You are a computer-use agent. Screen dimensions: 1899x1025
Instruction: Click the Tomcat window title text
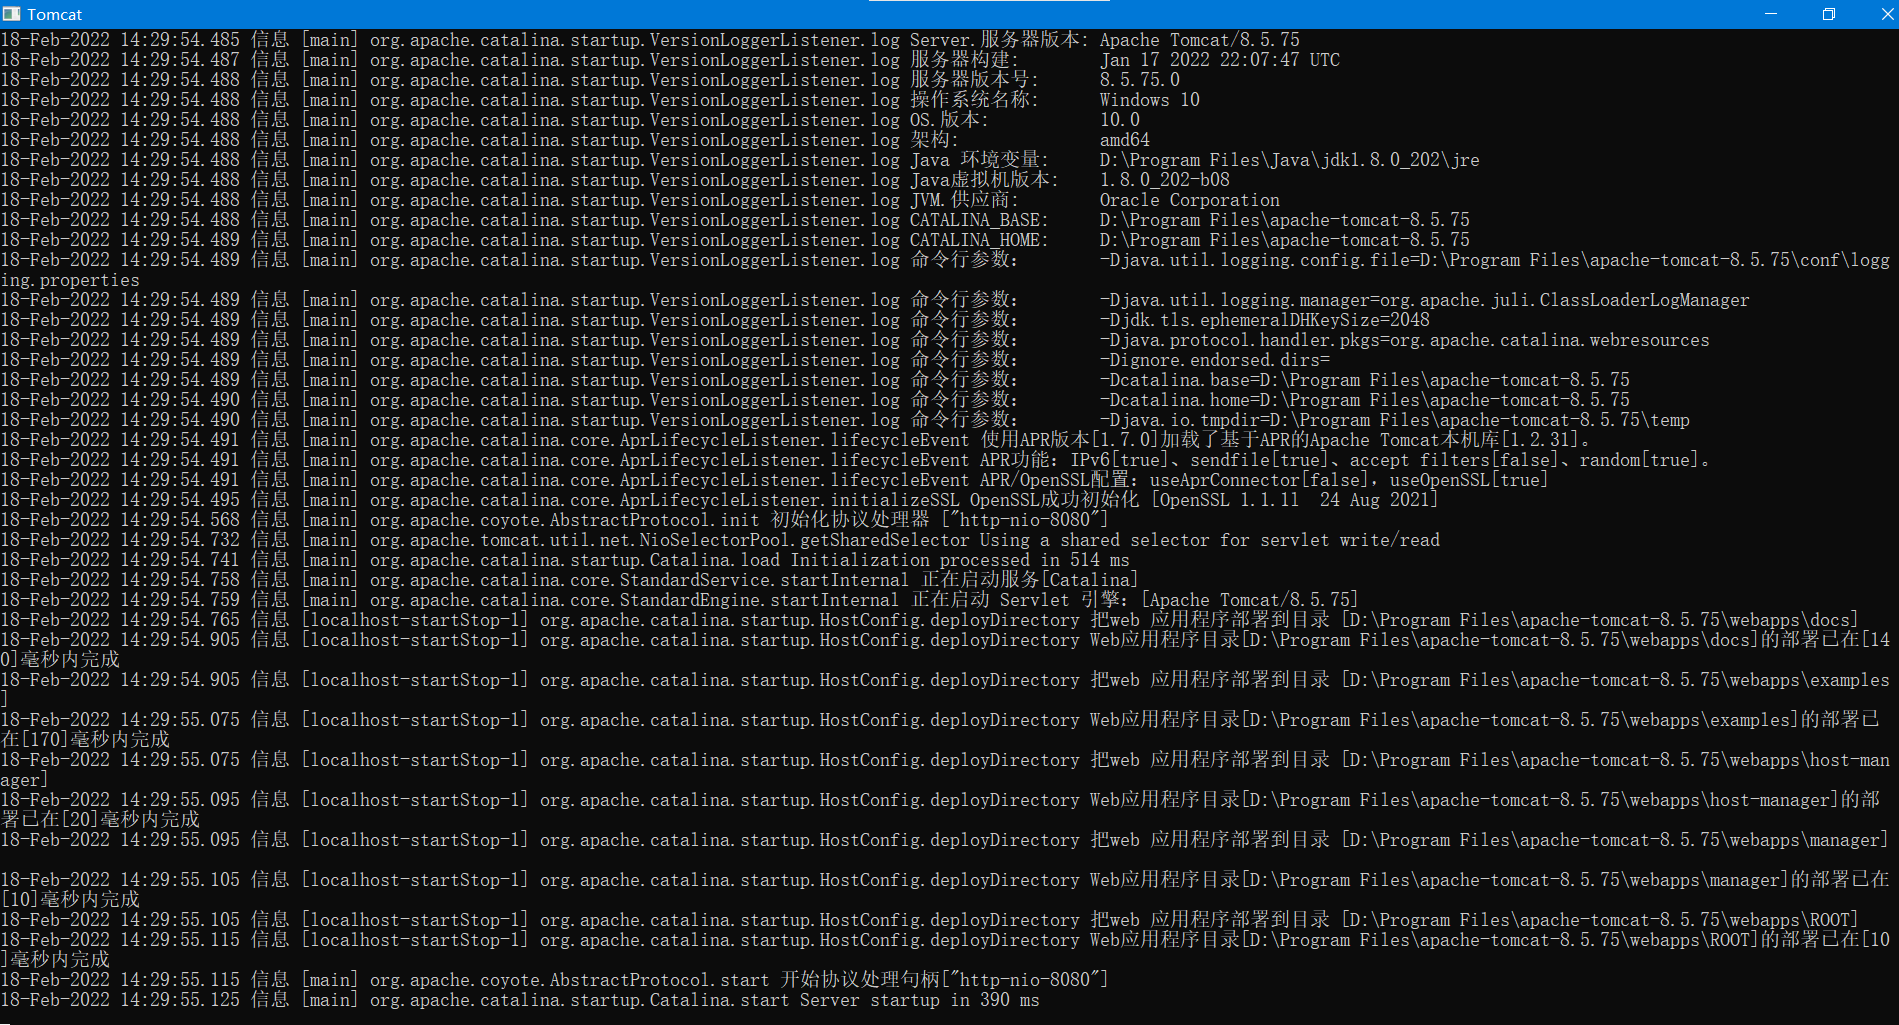tap(55, 14)
